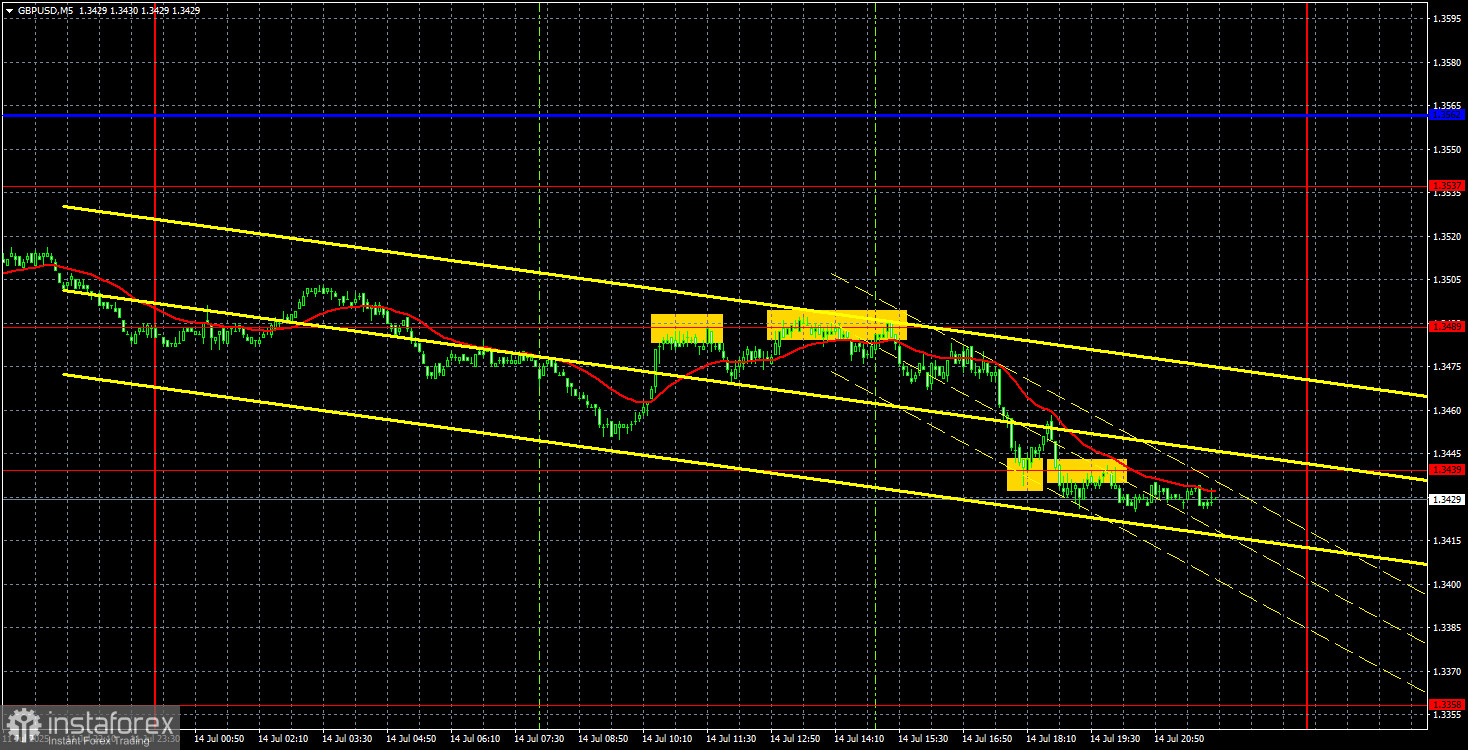Click the 1.3550 price axis label
The width and height of the screenshot is (1468, 750).
[x=1446, y=149]
